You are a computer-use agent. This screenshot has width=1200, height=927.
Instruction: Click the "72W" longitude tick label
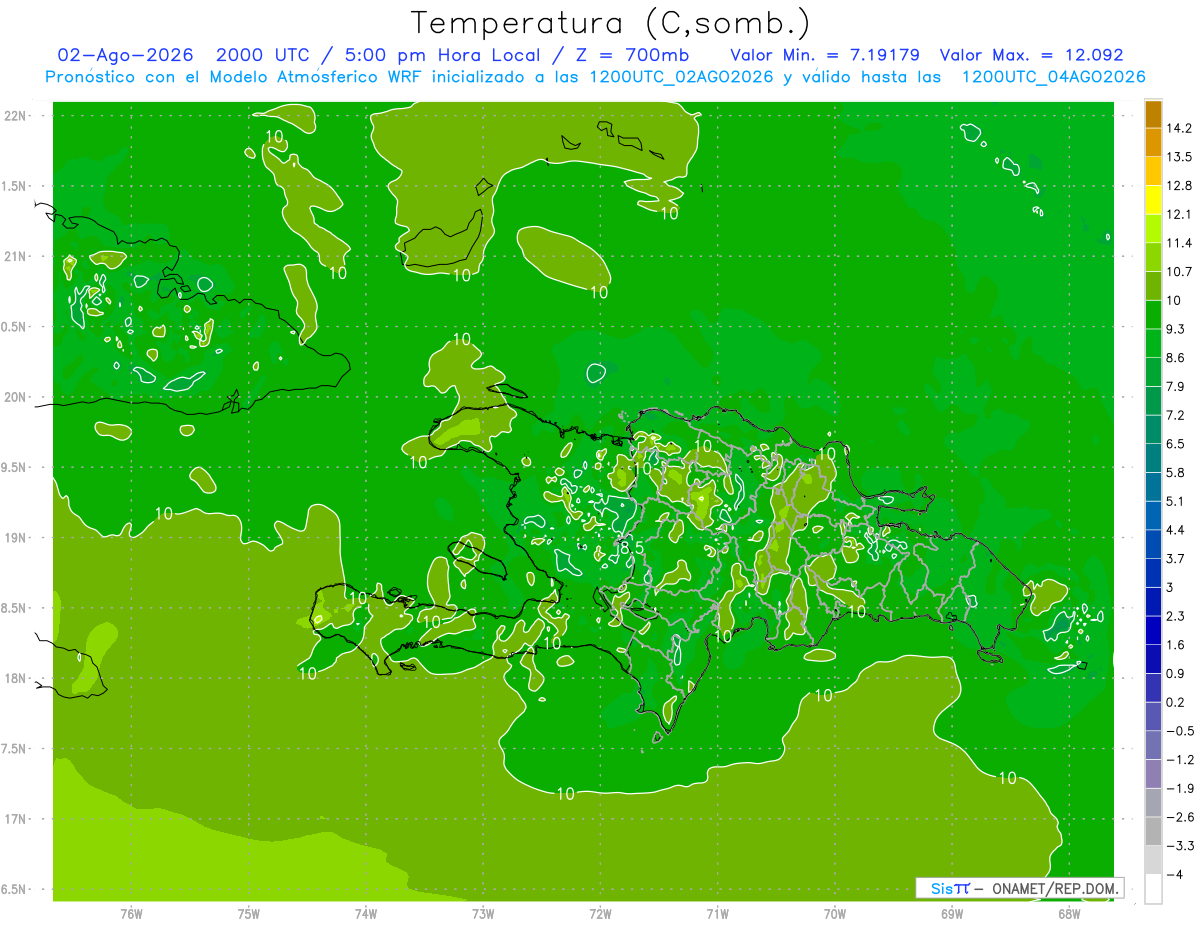click(x=600, y=914)
